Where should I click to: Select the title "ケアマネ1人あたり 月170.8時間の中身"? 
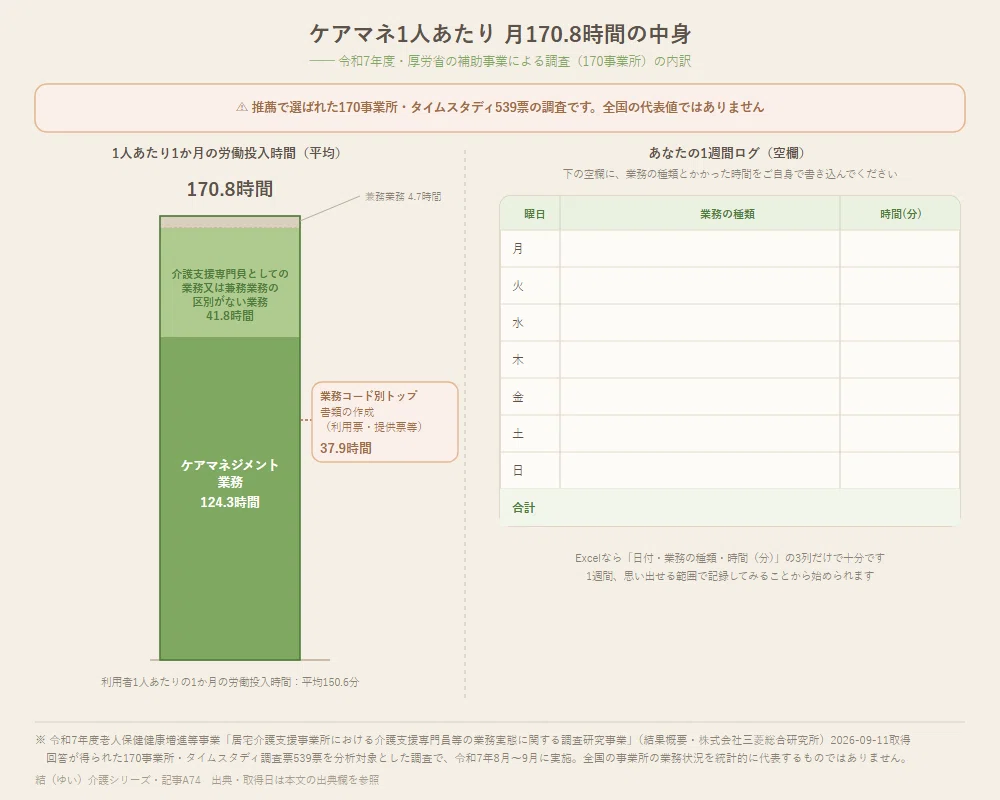click(x=500, y=34)
